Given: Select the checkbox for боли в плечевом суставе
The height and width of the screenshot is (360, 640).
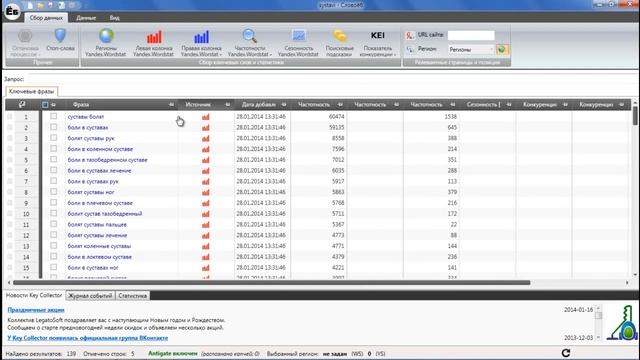Looking at the screenshot, I should click(53, 202).
